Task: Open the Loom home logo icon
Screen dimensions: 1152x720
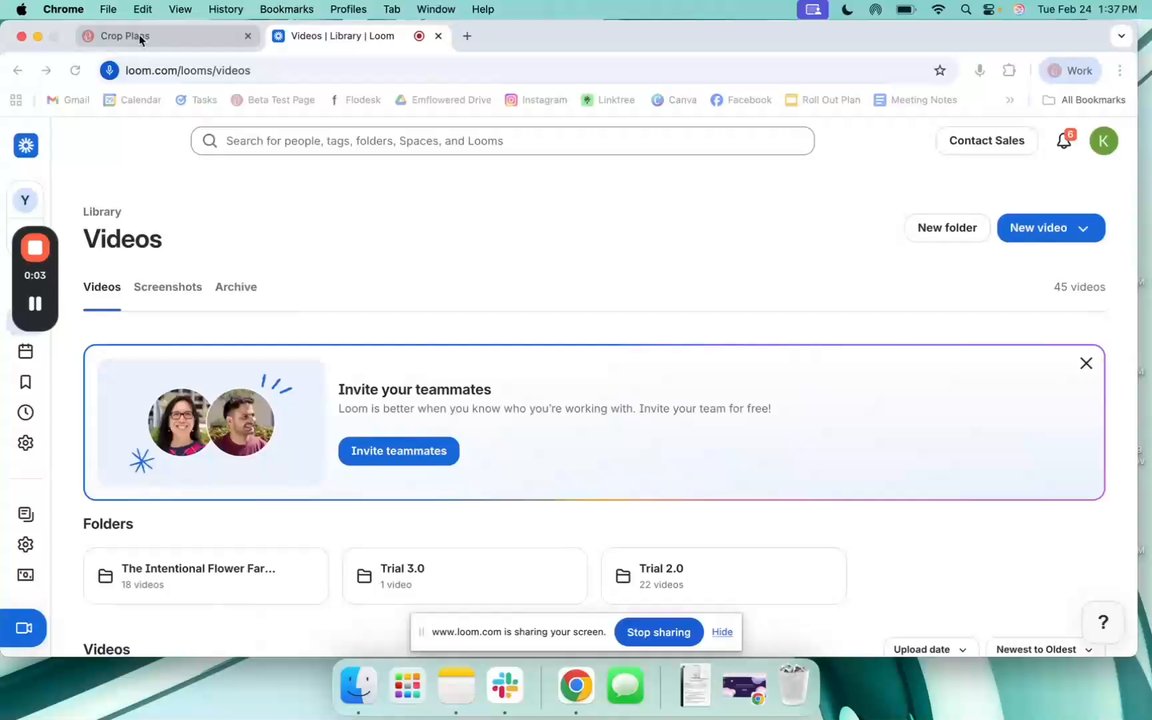Action: pyautogui.click(x=26, y=145)
